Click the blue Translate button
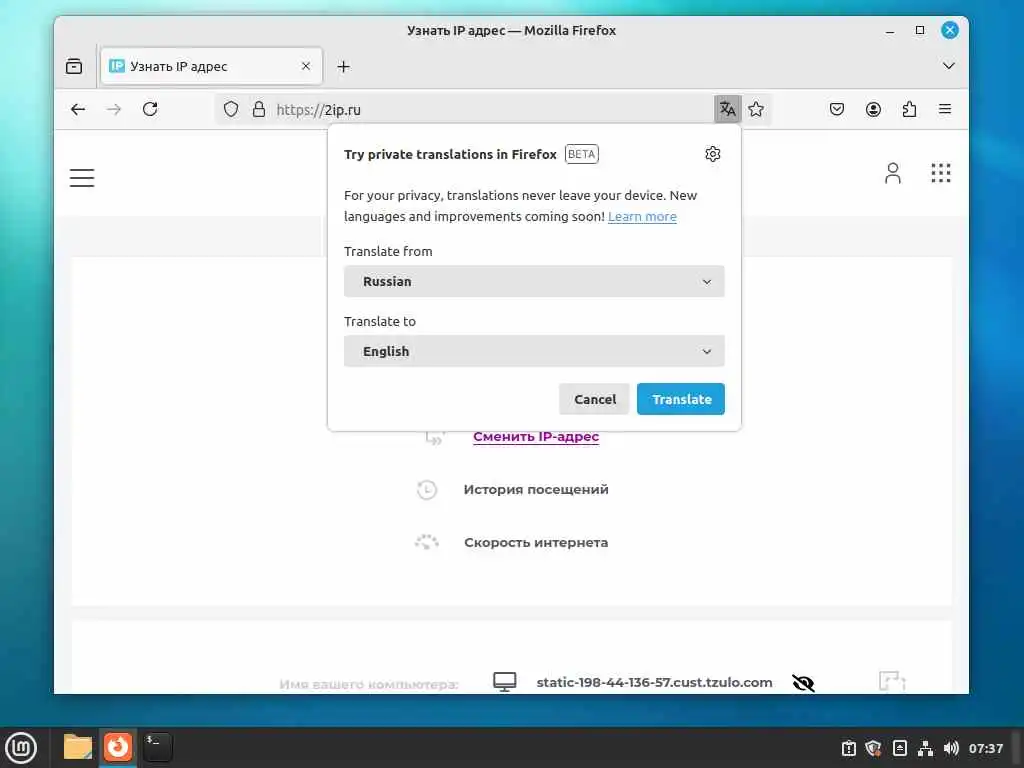1024x768 pixels. click(681, 399)
